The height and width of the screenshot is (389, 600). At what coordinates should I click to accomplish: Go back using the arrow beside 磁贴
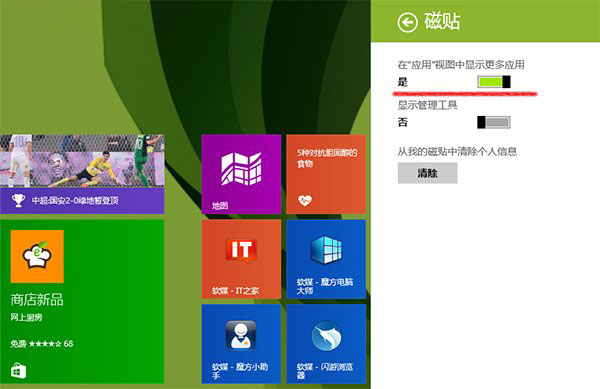point(407,23)
